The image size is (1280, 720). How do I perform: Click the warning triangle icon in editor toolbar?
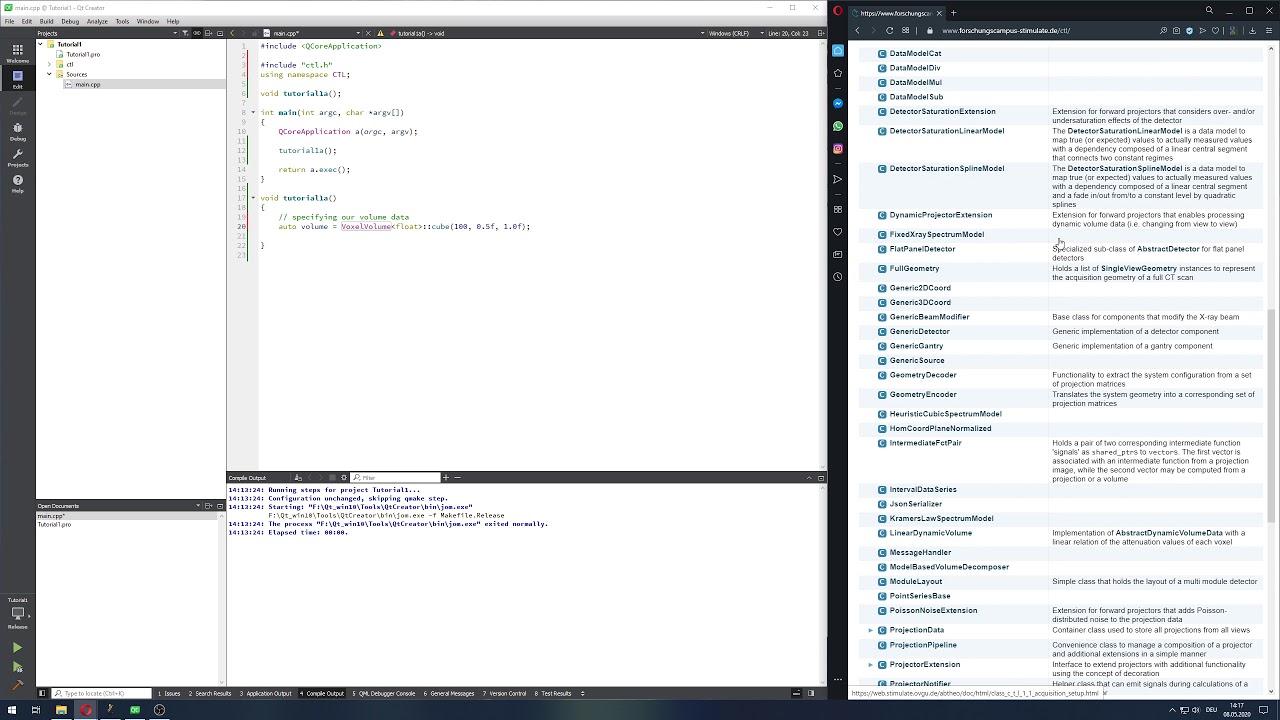point(381,33)
